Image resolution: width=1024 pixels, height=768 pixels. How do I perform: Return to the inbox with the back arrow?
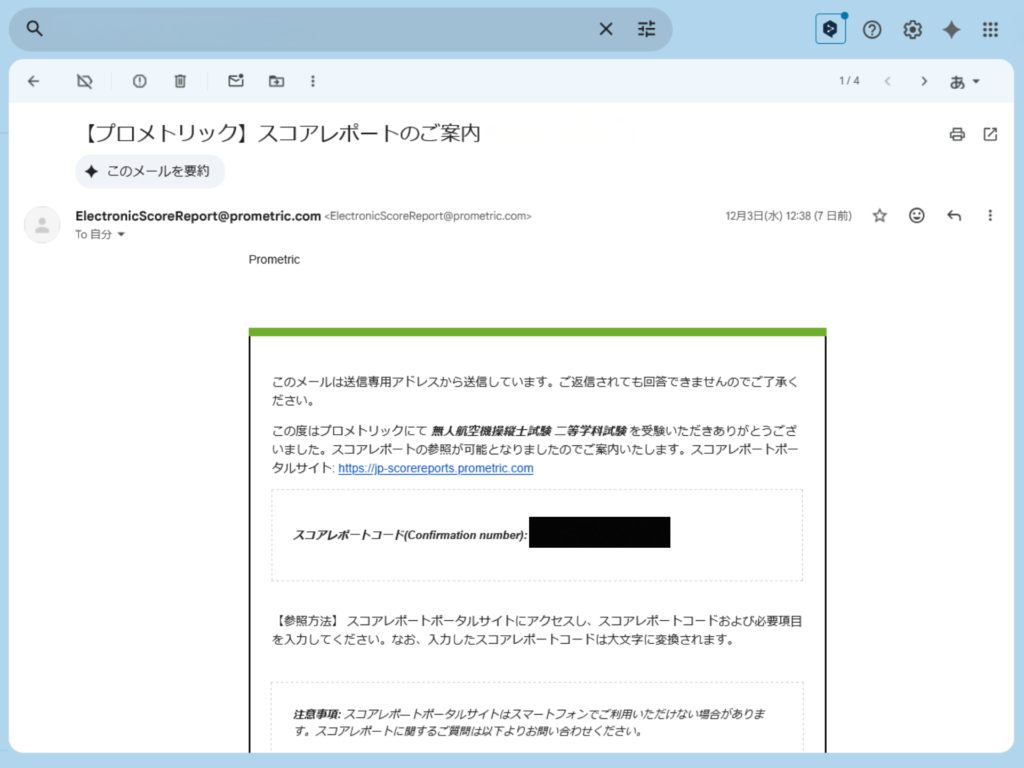point(33,80)
